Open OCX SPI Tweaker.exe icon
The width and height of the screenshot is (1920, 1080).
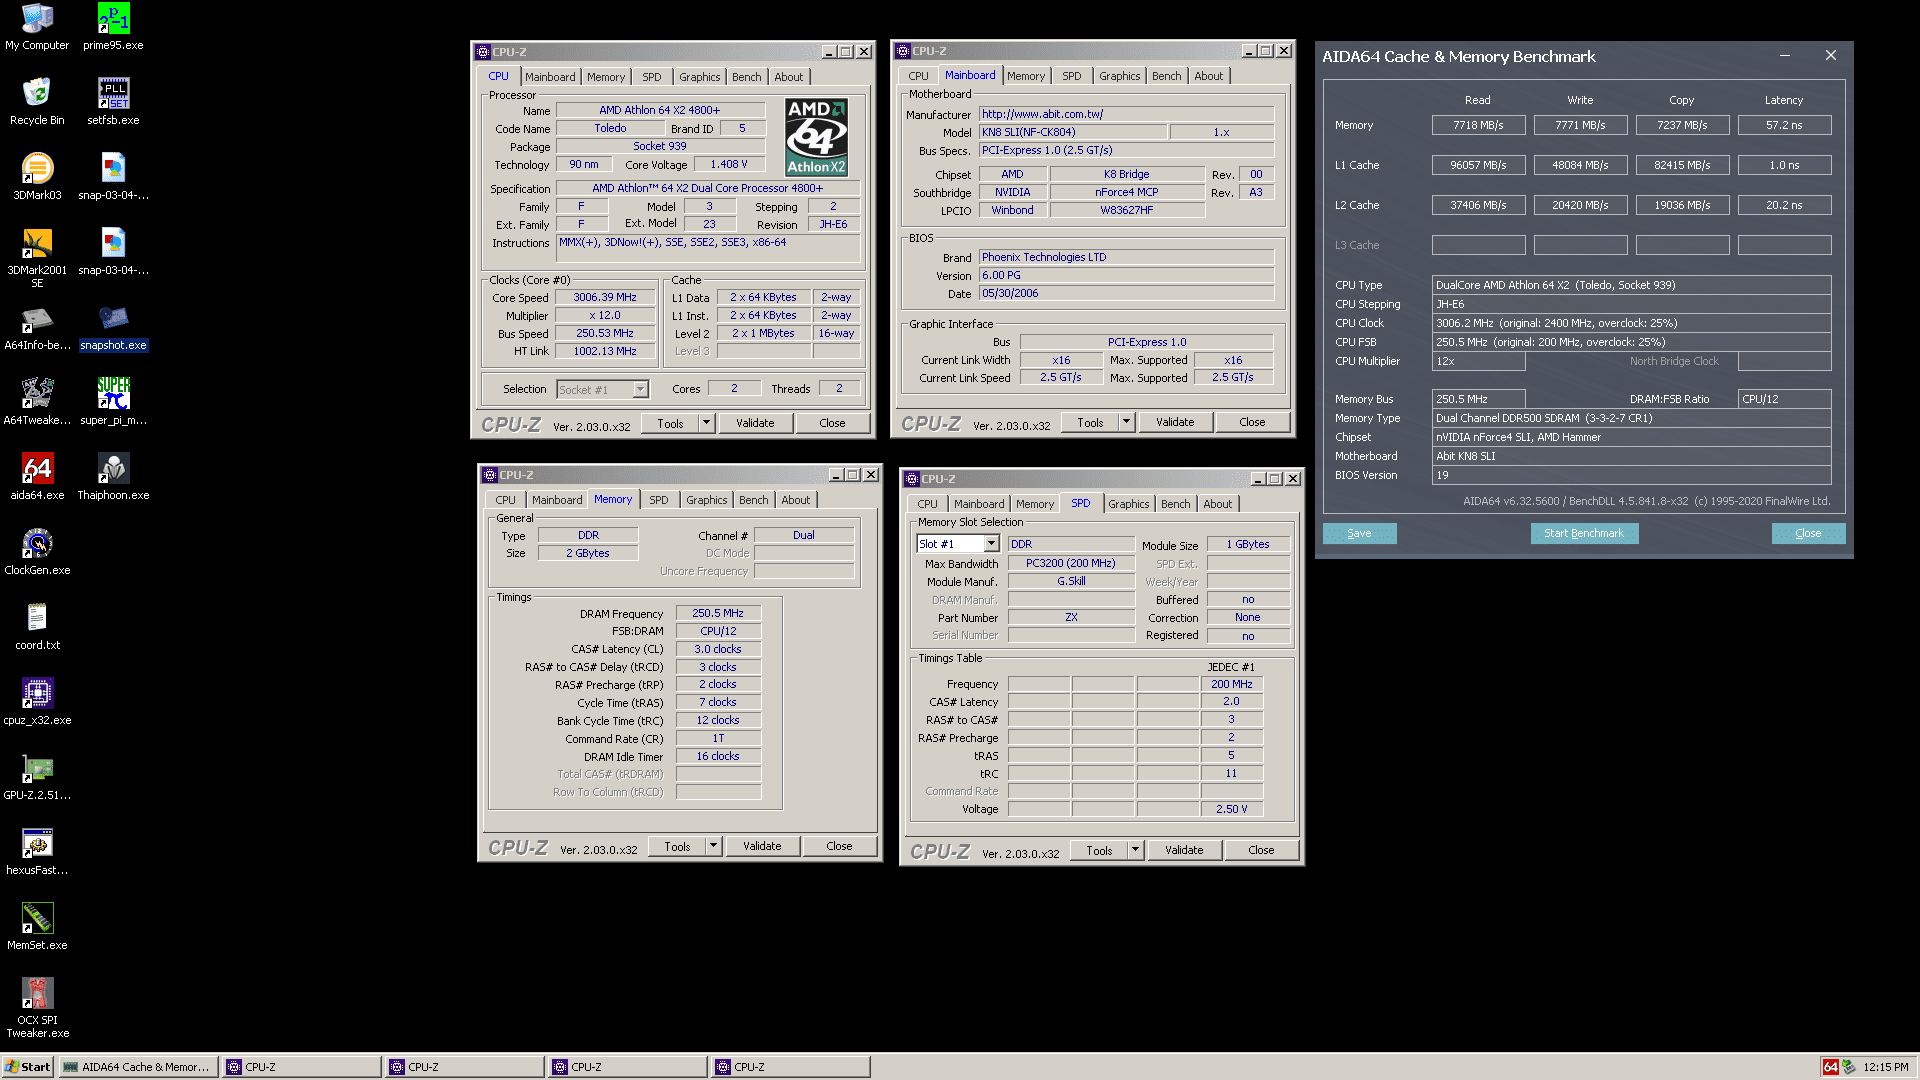[37, 1008]
